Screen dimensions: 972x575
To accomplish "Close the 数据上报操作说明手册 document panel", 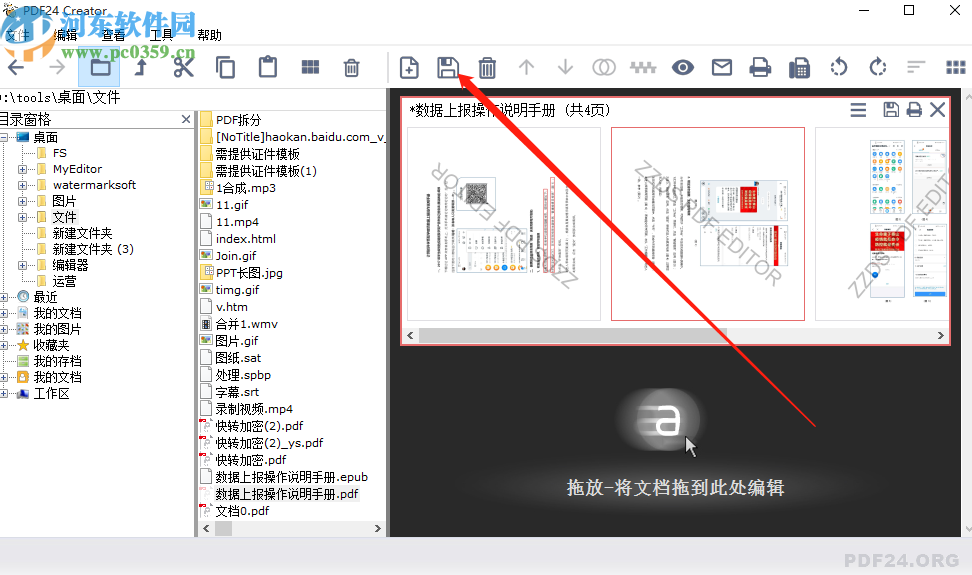I will (x=938, y=110).
